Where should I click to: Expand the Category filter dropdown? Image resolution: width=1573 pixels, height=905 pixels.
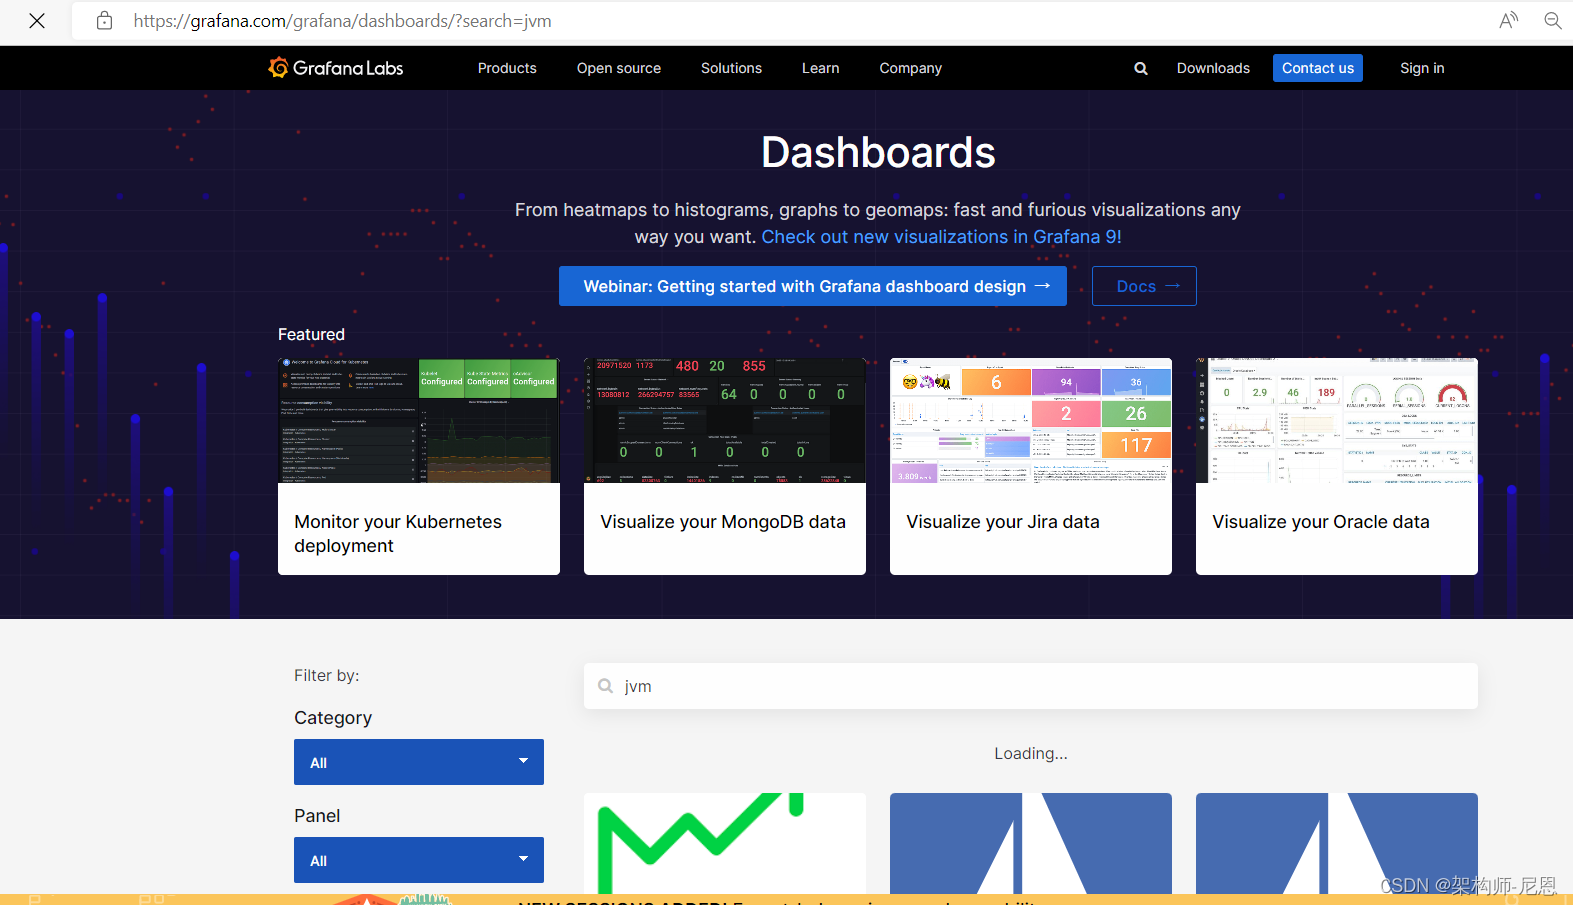419,762
